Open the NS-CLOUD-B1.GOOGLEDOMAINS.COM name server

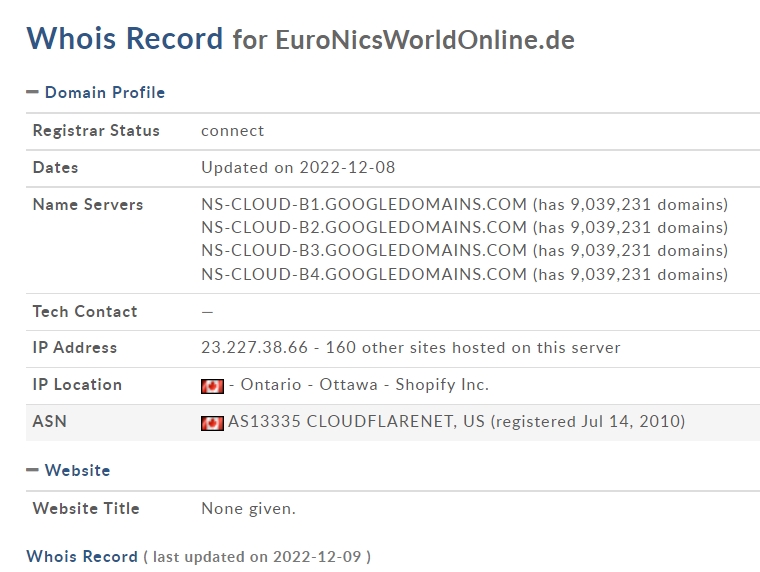point(364,204)
